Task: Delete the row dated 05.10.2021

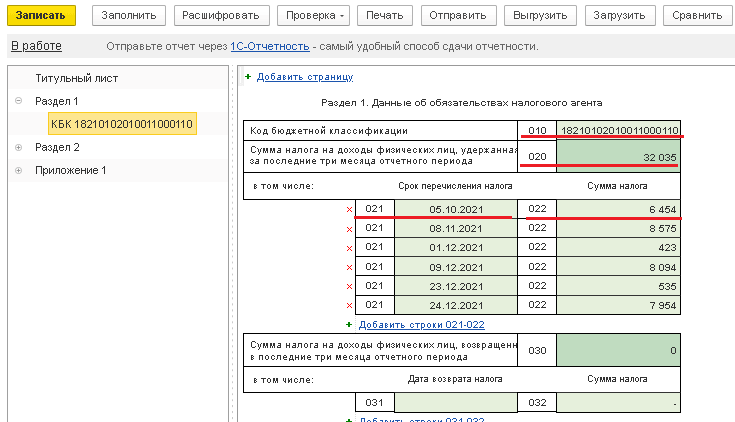Action: point(349,209)
